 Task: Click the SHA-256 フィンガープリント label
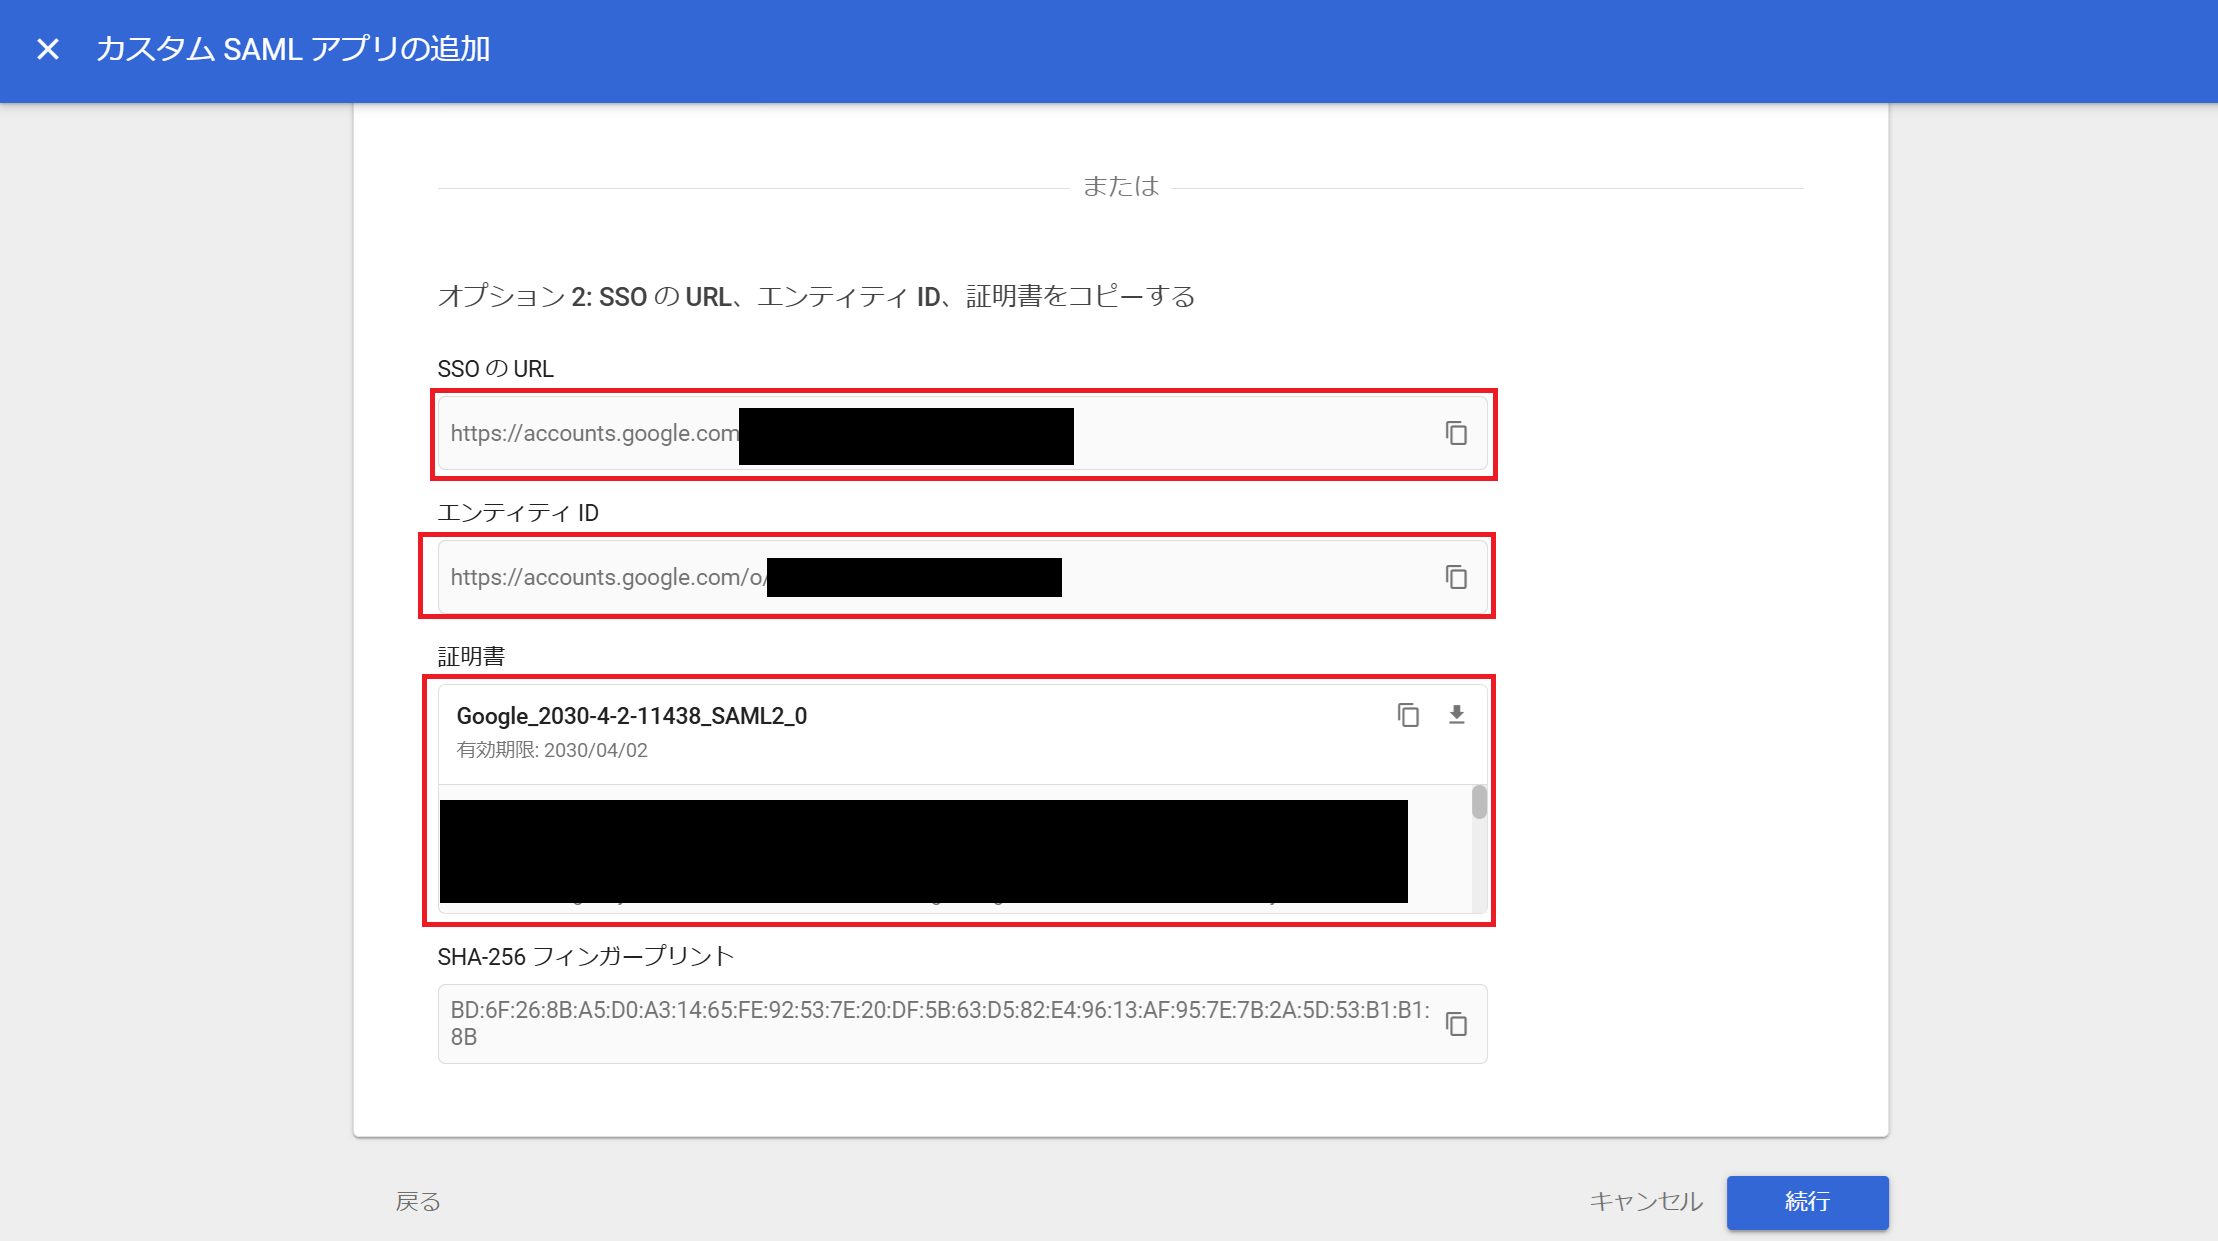point(586,957)
